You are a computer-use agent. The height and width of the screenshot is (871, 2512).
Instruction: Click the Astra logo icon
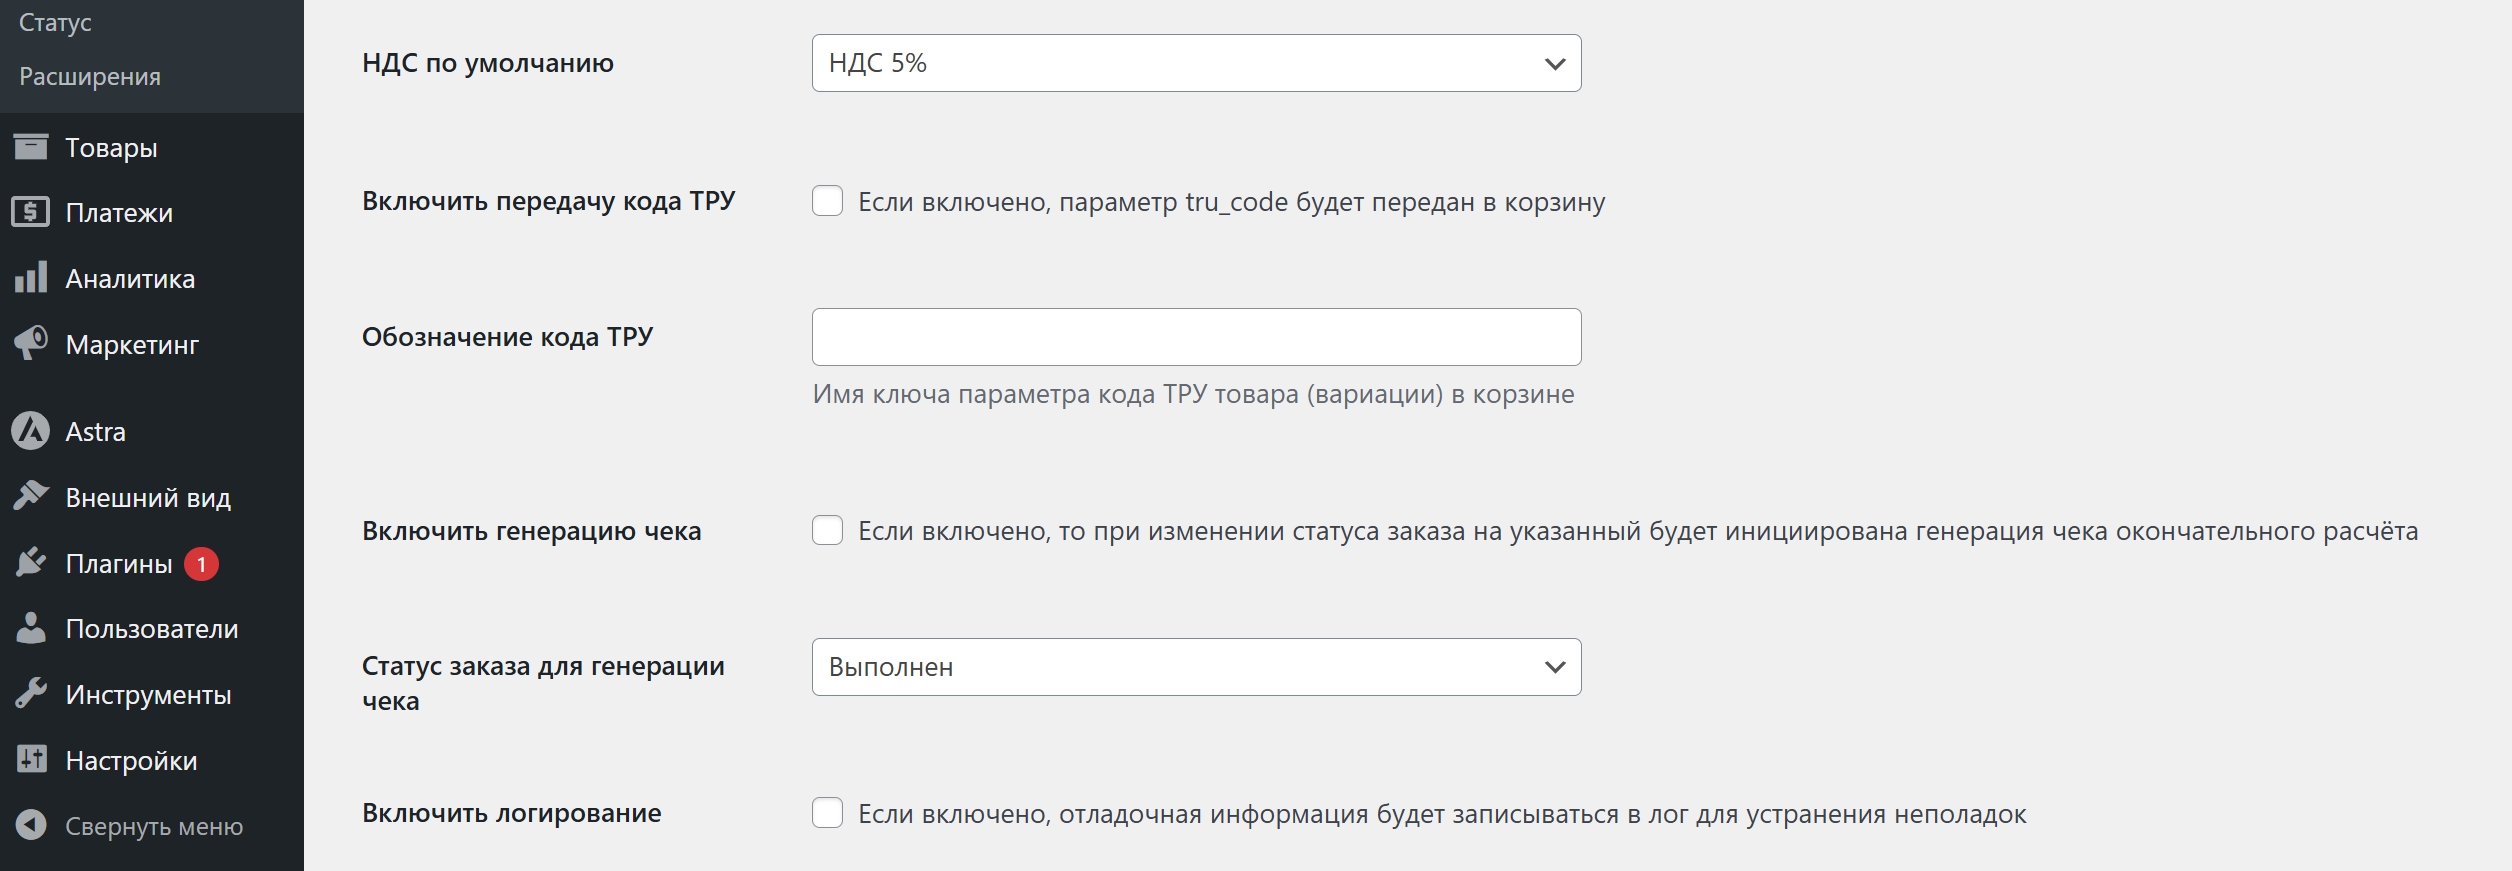[x=31, y=431]
